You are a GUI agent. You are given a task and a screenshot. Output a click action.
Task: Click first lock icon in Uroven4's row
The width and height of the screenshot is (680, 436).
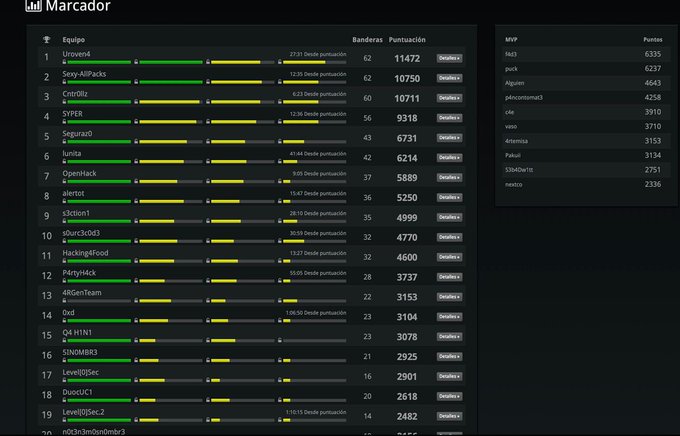tap(65, 63)
